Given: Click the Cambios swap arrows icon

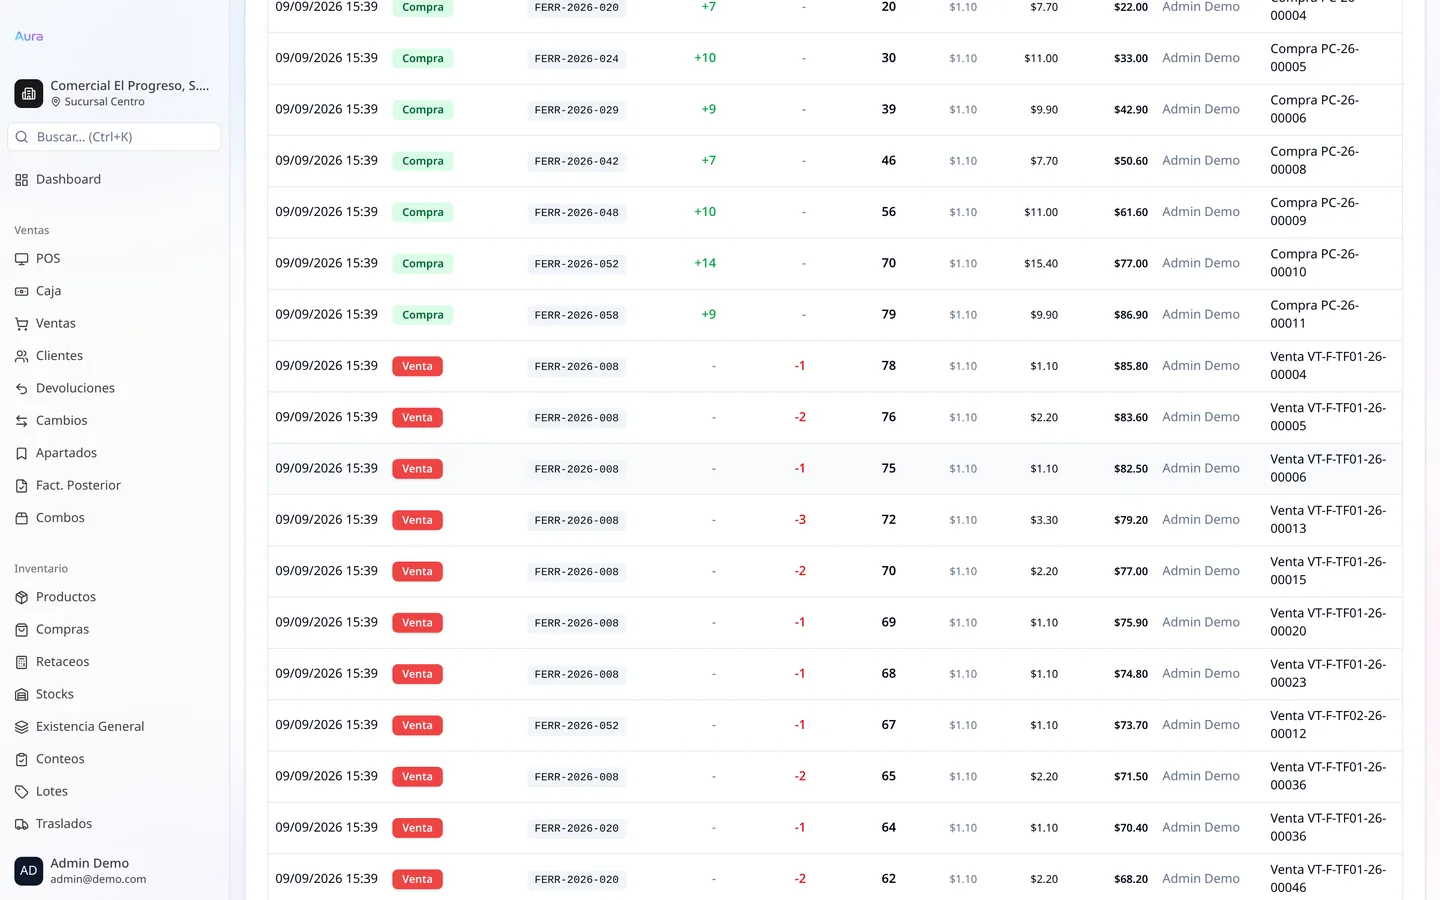Looking at the screenshot, I should pyautogui.click(x=22, y=421).
